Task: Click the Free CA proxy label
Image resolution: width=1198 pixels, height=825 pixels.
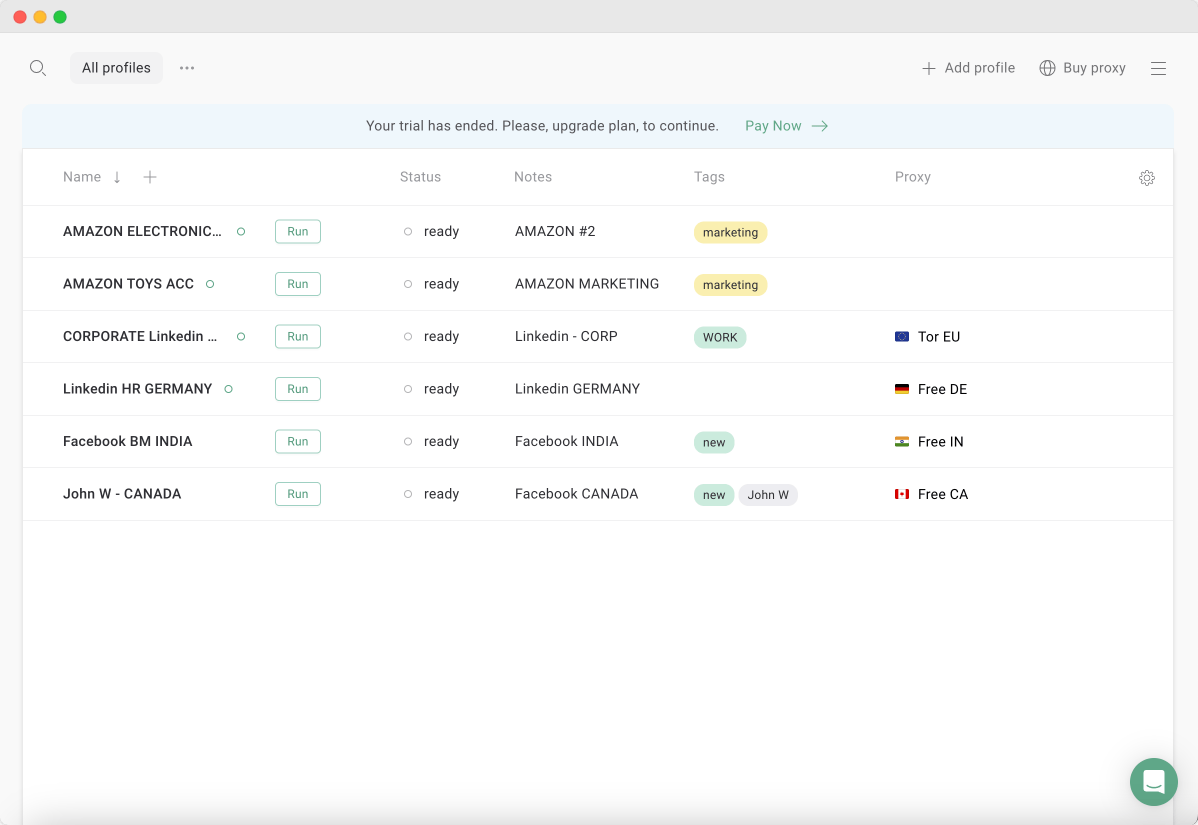Action: pos(943,495)
